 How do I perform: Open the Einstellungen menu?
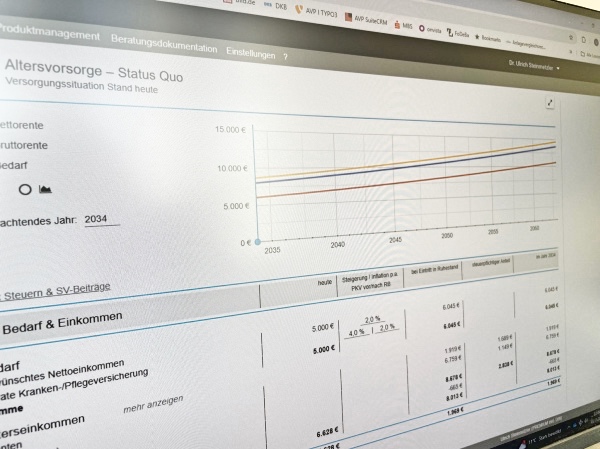point(250,54)
